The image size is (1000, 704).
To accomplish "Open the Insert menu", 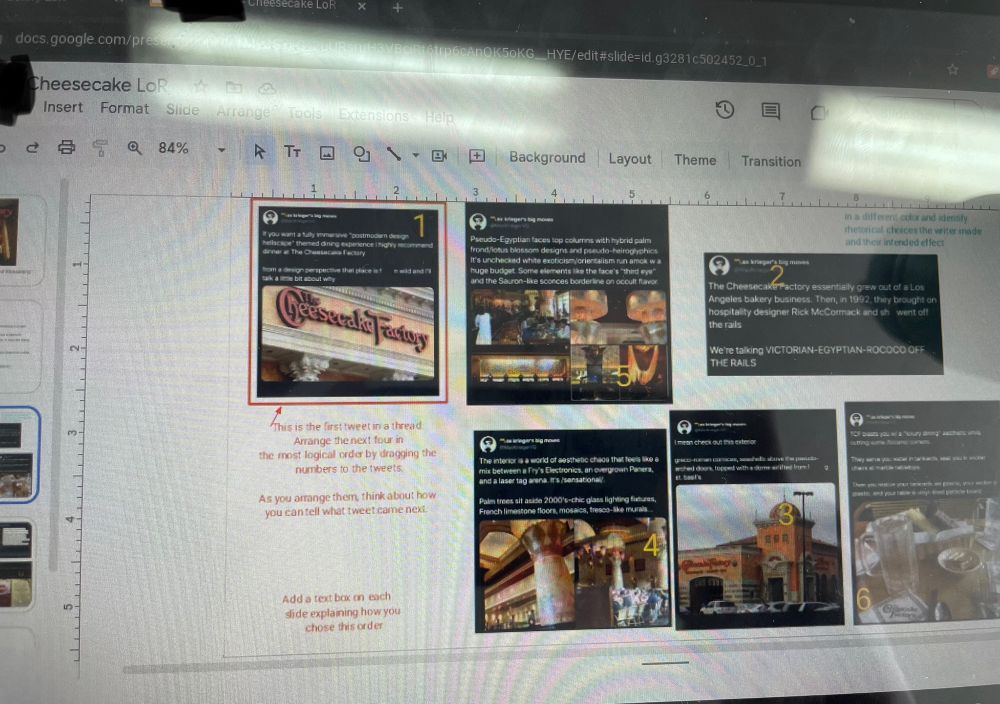I will 63,107.
